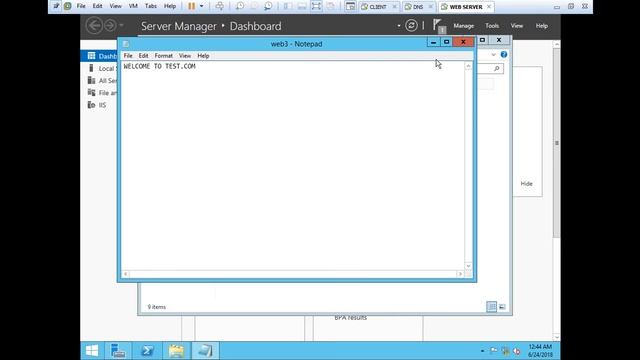Open Server Manager notifications flag

pyautogui.click(x=439, y=26)
